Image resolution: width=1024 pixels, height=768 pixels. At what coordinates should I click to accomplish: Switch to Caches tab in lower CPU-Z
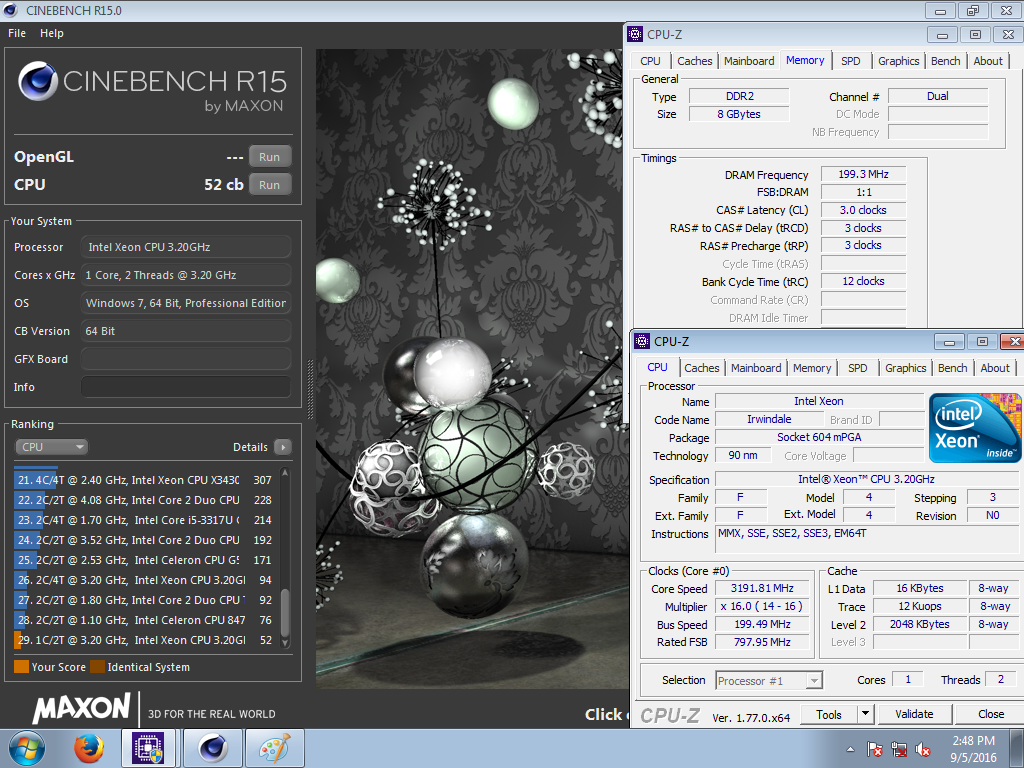tap(701, 368)
